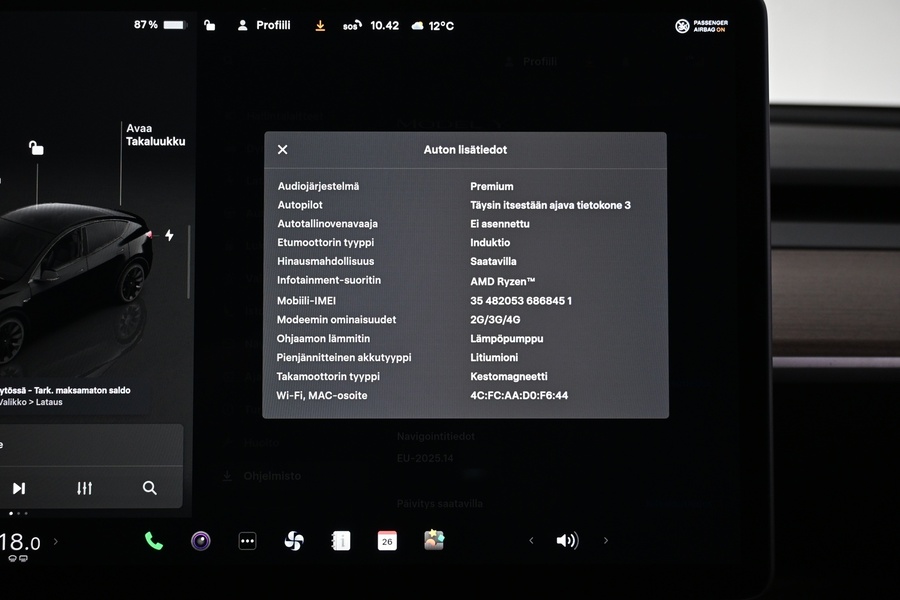Viewport: 900px width, 600px height.
Task: Open the media equalizer settings
Action: point(84,488)
